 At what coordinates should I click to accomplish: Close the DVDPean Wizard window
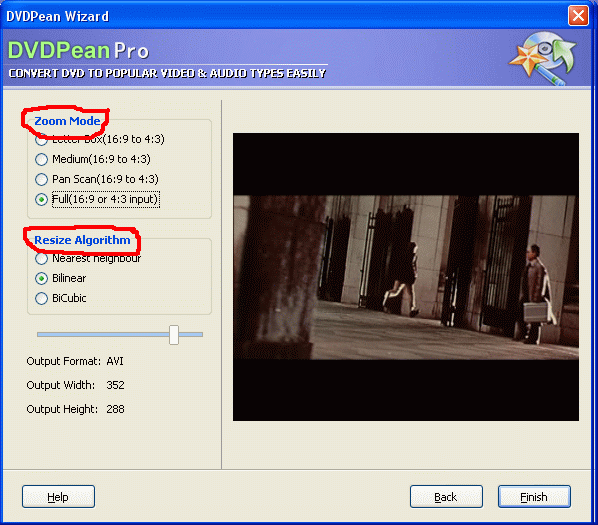coord(578,16)
